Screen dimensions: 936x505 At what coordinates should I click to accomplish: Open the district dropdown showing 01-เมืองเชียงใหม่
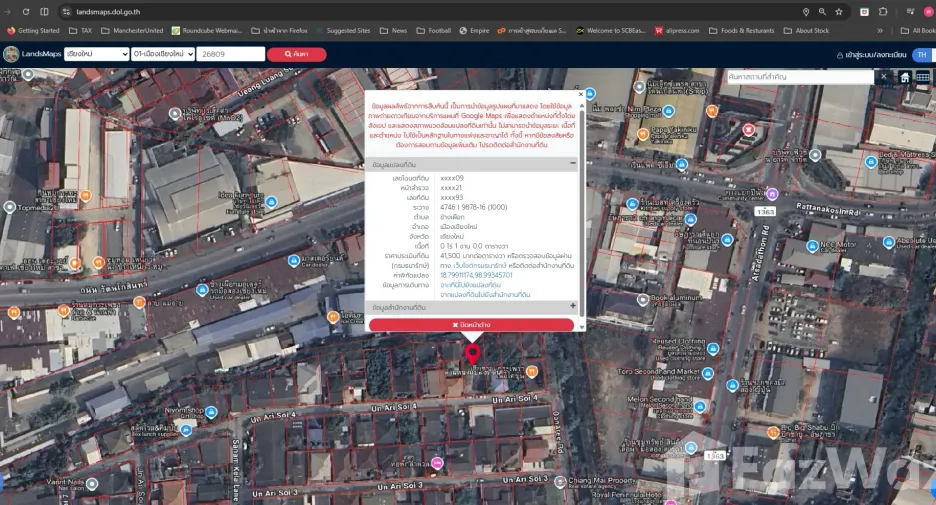click(x=163, y=54)
